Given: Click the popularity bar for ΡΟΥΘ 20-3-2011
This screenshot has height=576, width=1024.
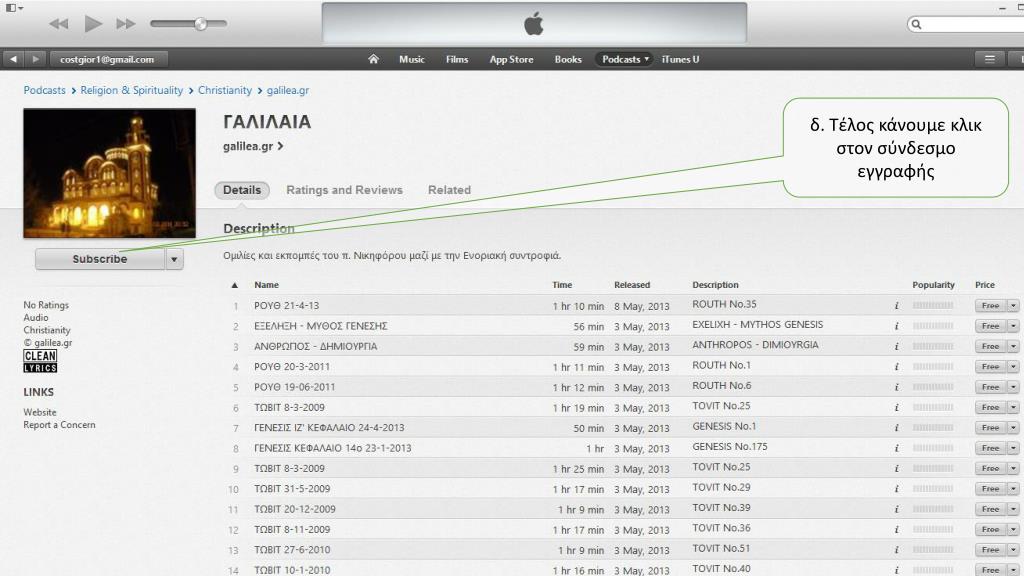Looking at the screenshot, I should coord(933,366).
